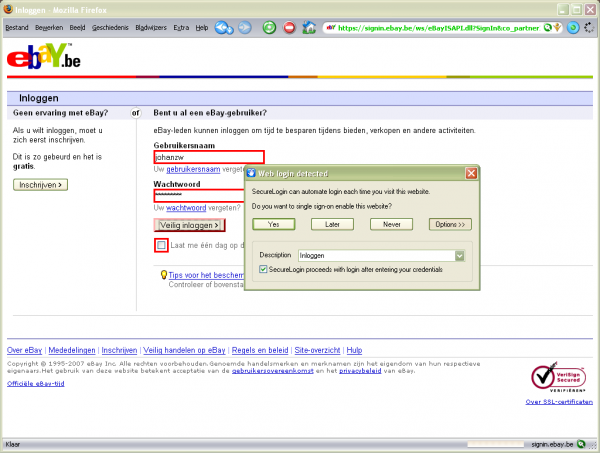Open 'Over SSL-certificaten' link
This screenshot has width=600, height=453.
point(559,402)
